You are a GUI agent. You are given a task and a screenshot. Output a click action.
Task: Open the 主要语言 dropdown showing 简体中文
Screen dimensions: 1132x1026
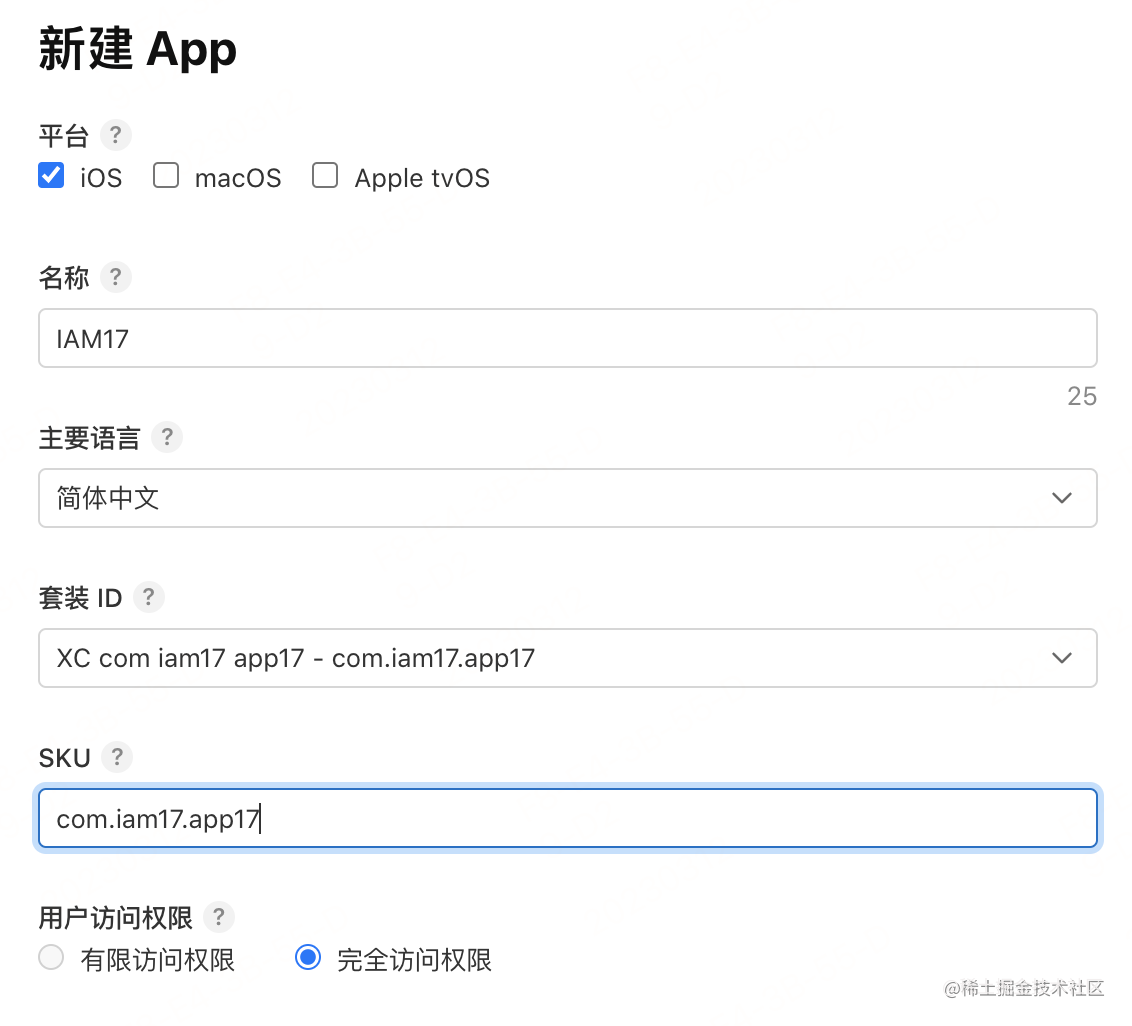point(568,498)
